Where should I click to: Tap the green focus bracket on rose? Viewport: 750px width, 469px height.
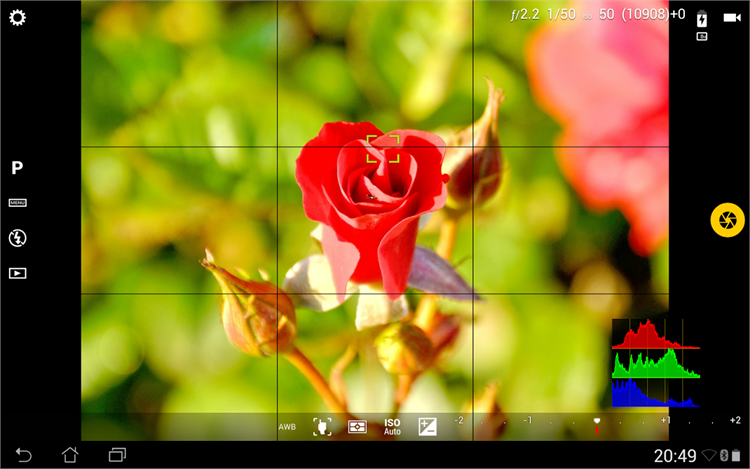pyautogui.click(x=383, y=149)
